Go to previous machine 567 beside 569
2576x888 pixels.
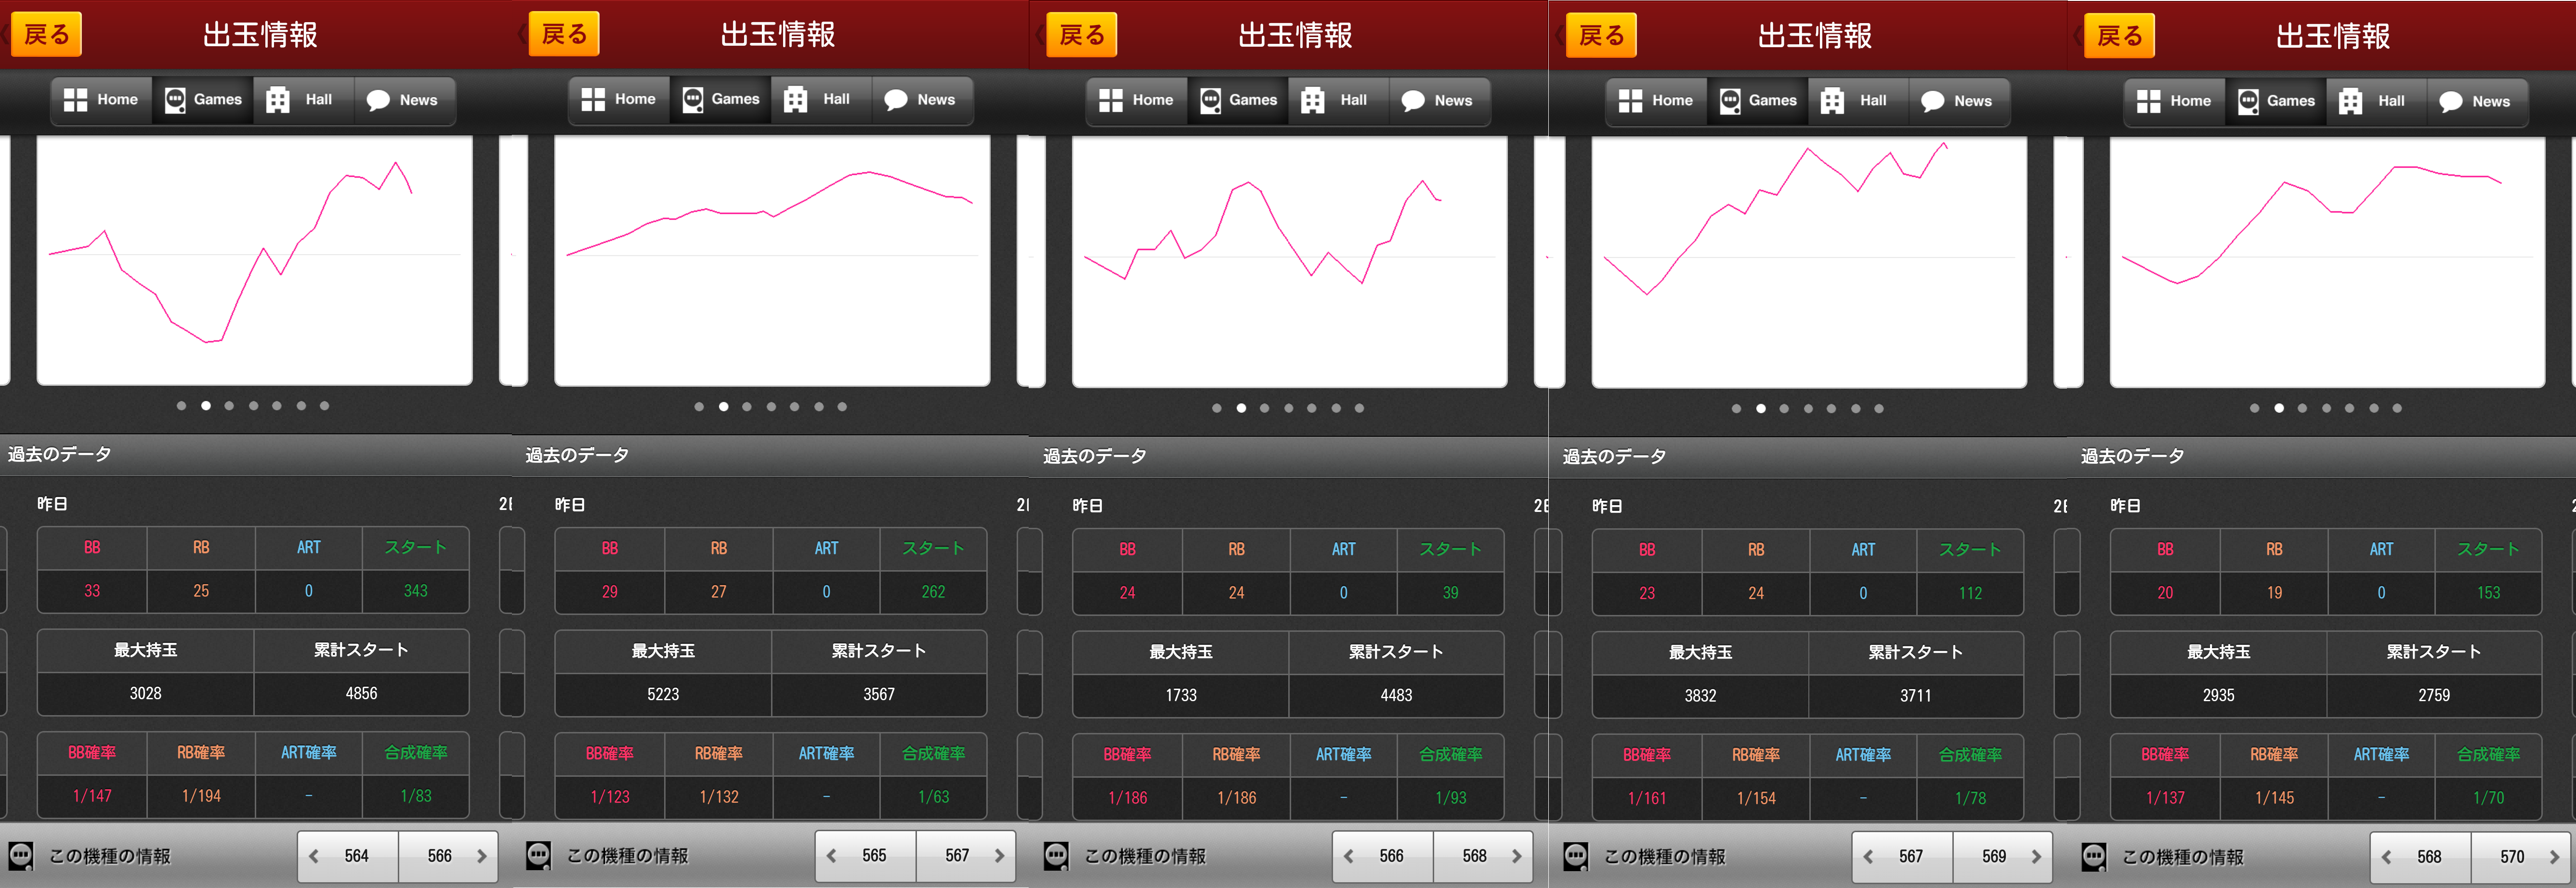click(x=1902, y=857)
